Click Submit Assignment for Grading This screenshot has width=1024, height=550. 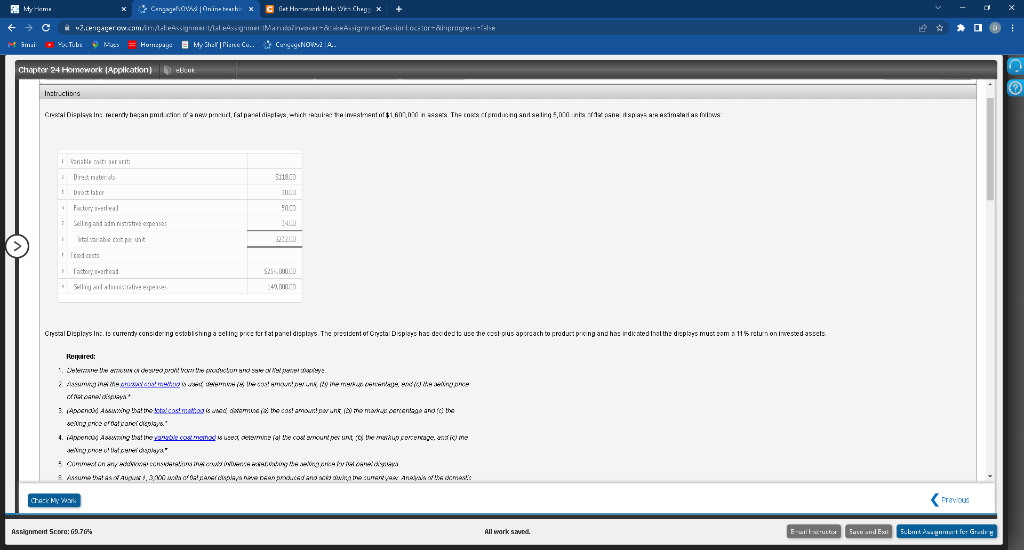click(x=947, y=532)
